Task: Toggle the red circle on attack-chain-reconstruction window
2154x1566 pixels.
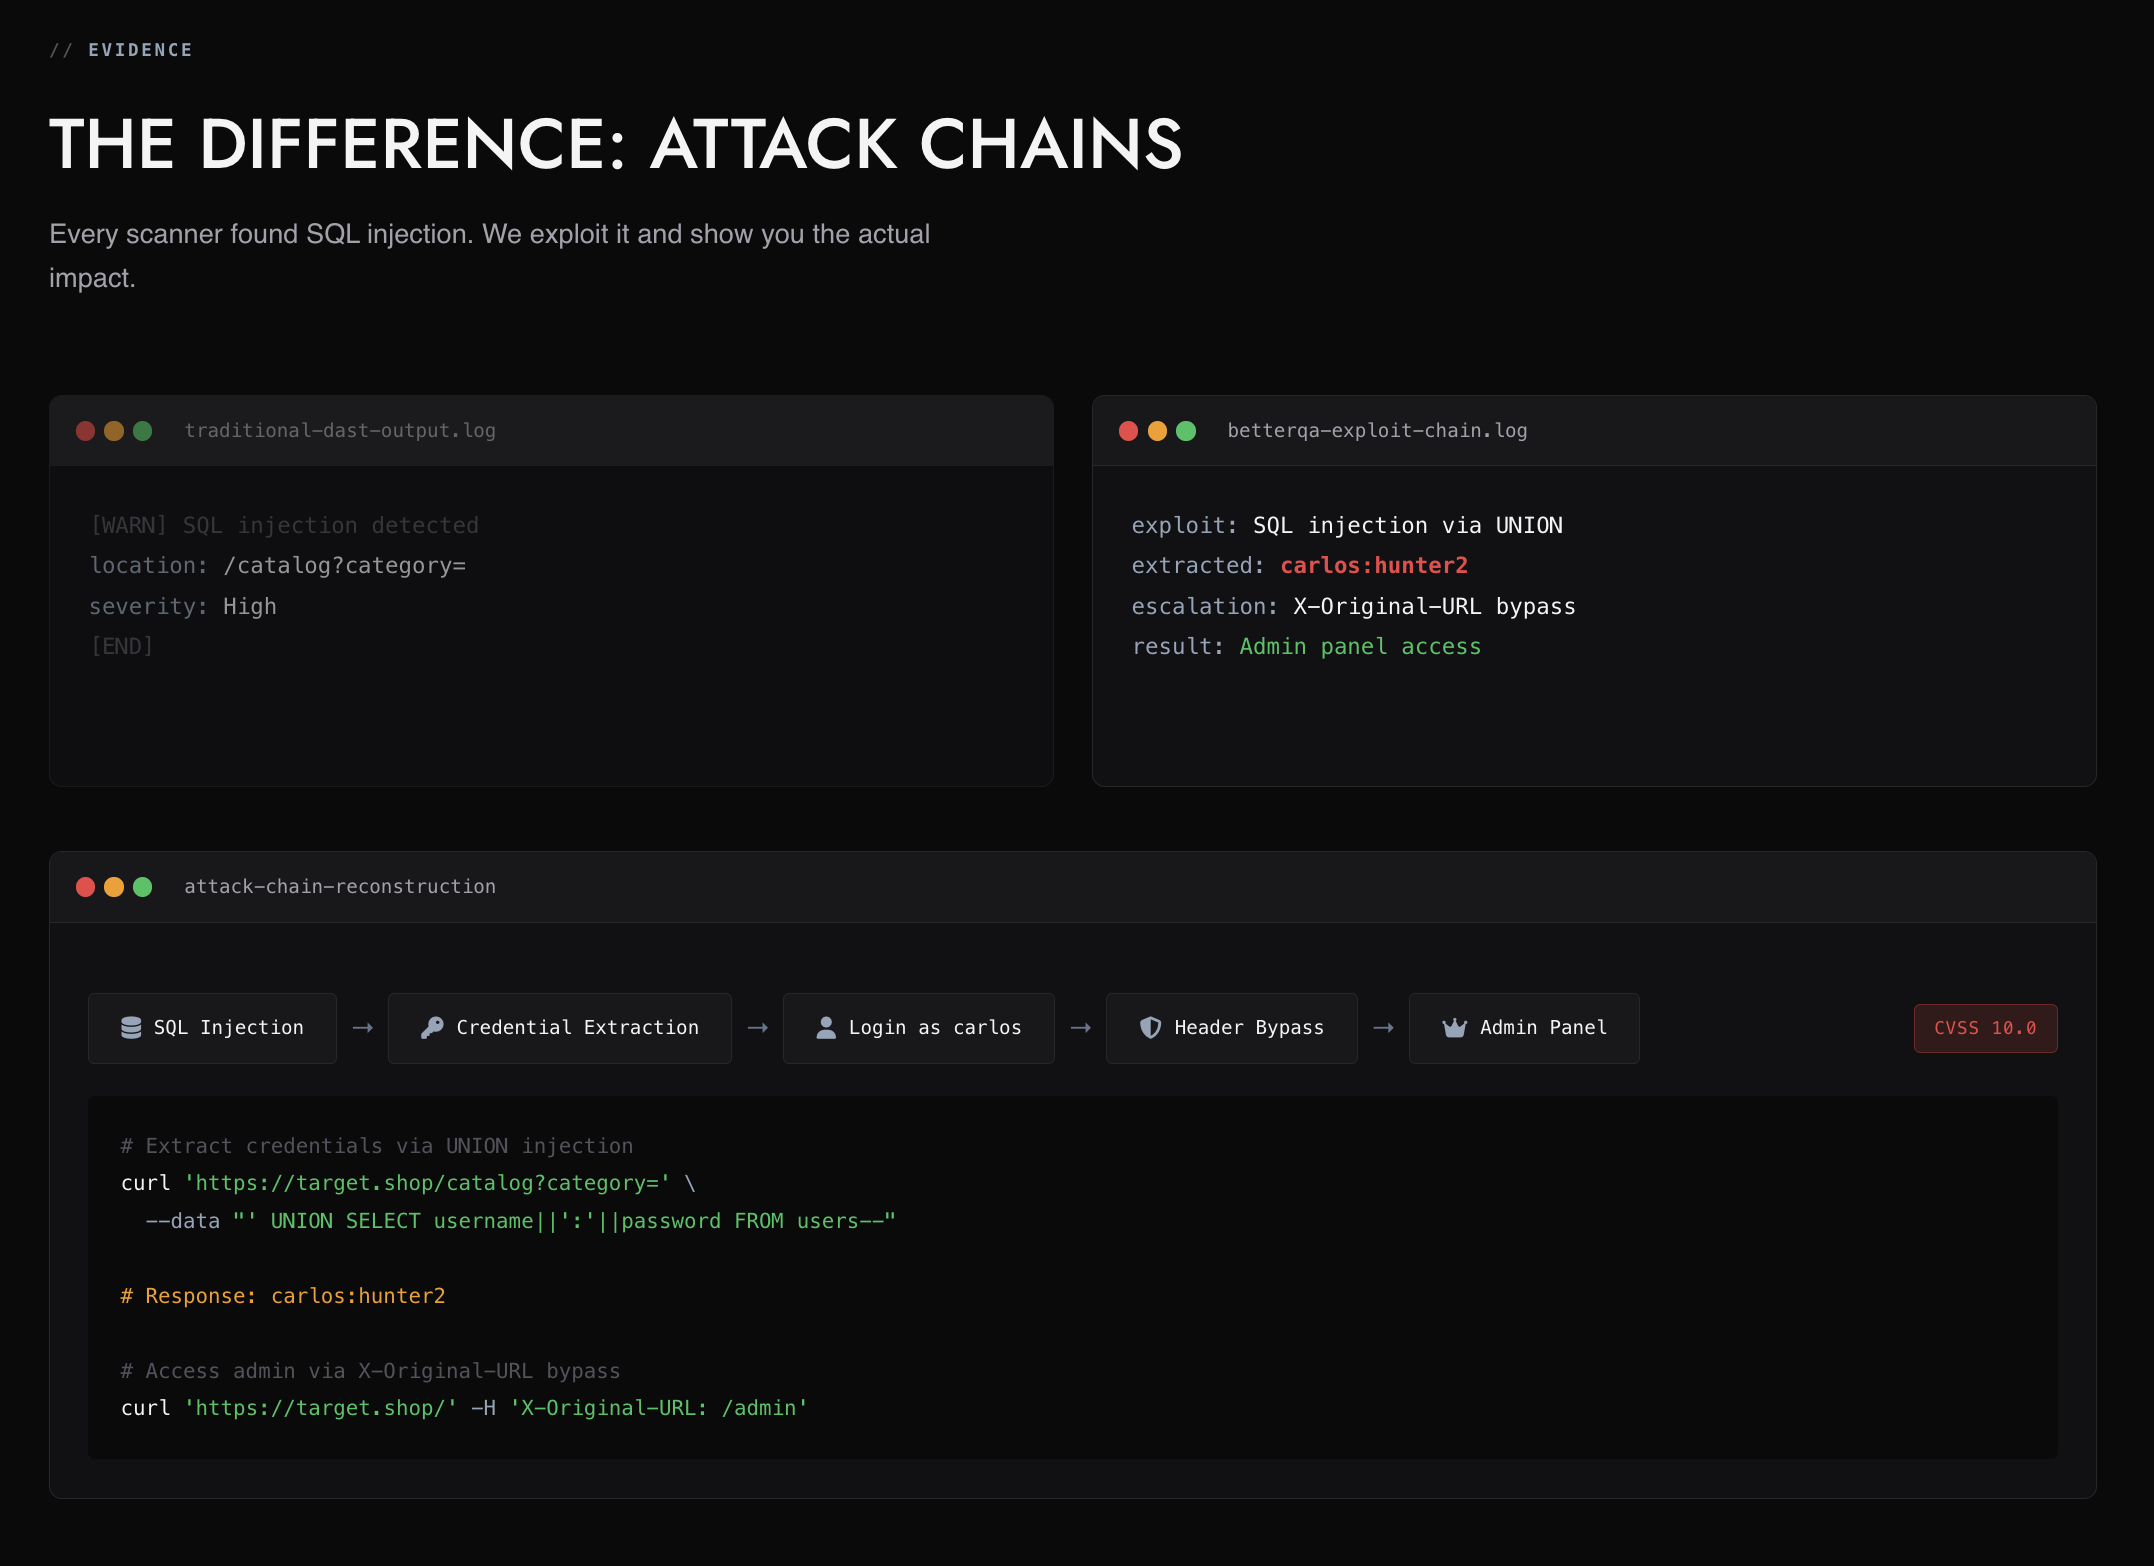Action: click(x=85, y=887)
